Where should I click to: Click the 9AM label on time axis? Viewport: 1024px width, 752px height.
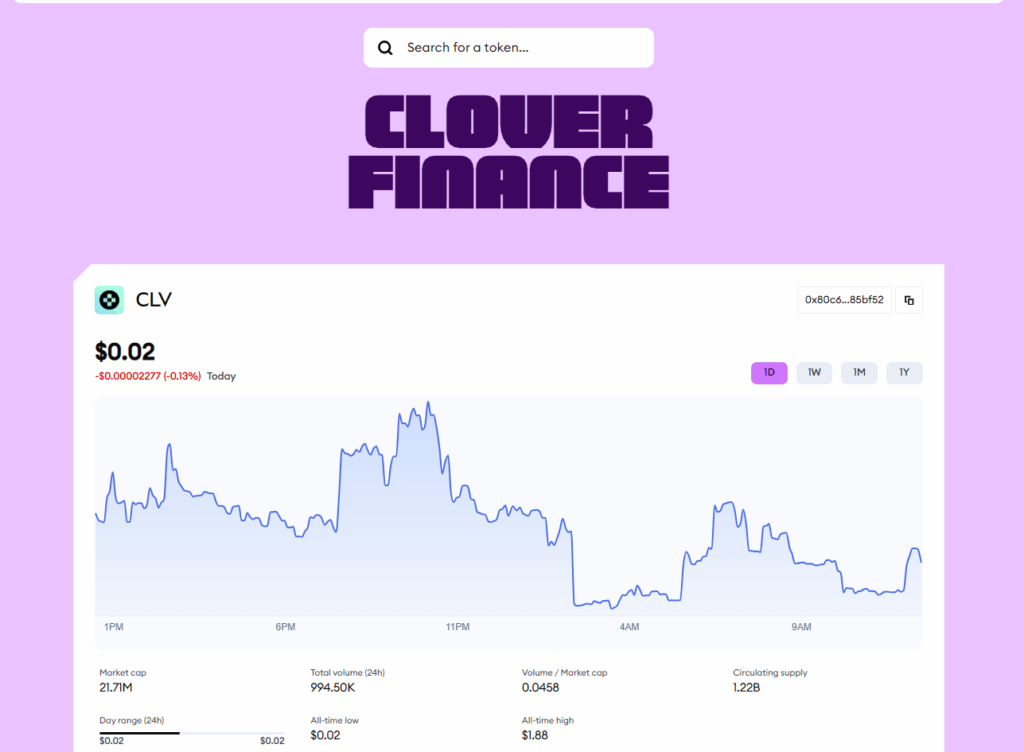pos(801,627)
